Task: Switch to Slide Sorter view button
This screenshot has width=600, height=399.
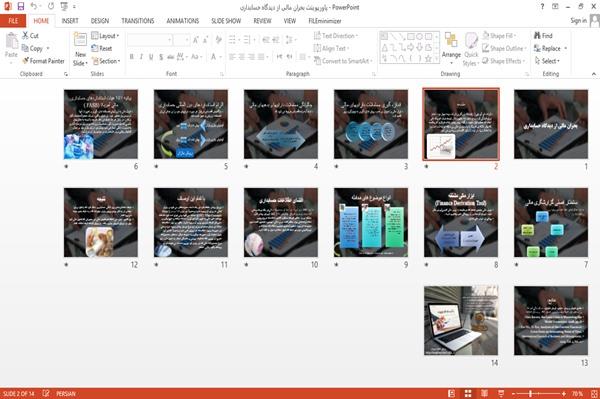Action: pos(468,394)
